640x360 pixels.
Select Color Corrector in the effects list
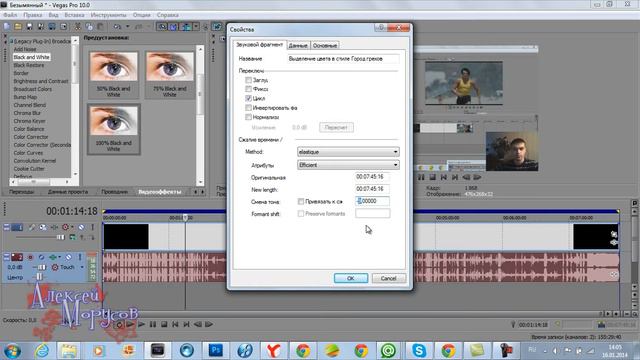31,137
